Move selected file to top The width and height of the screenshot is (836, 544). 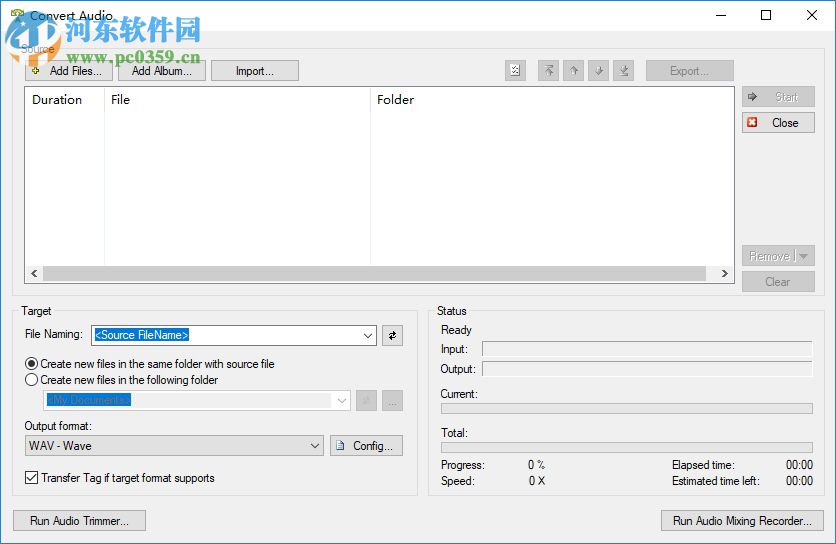tap(549, 70)
